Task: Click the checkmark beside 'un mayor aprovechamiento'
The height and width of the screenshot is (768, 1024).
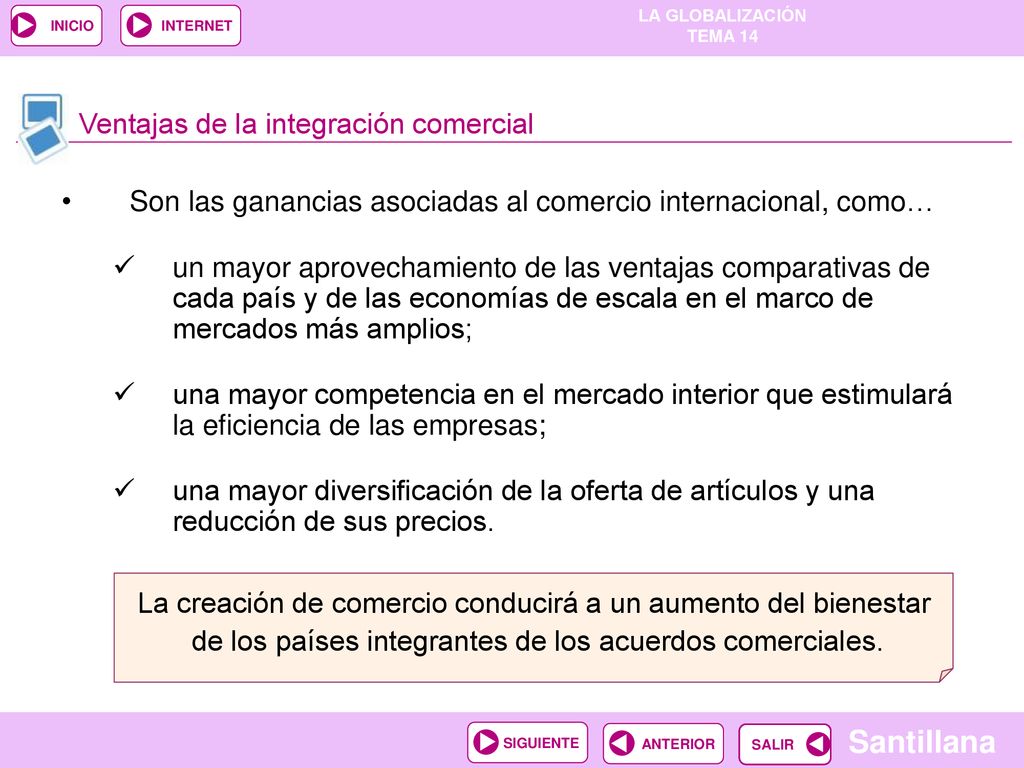Action: pyautogui.click(x=124, y=265)
